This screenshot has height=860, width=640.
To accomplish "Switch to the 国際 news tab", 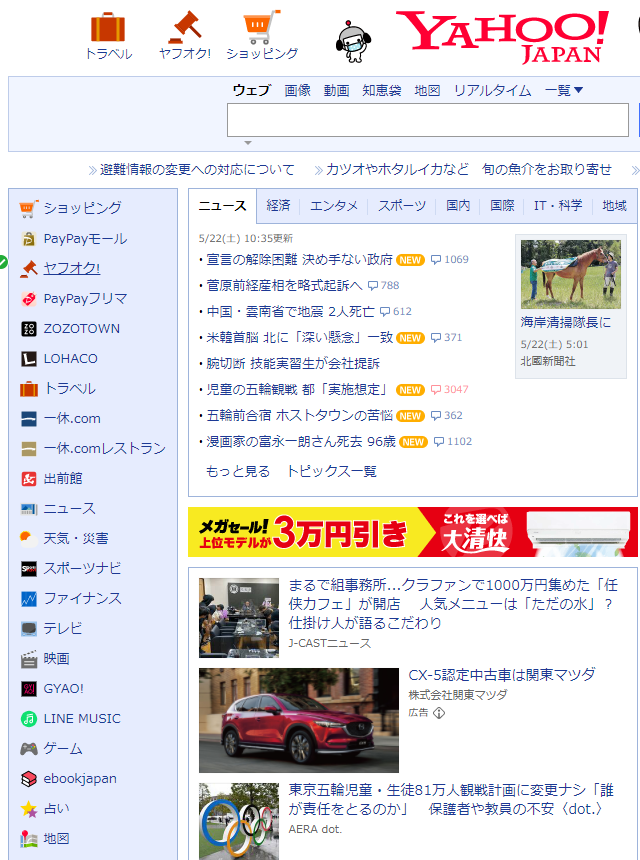I will (x=502, y=206).
